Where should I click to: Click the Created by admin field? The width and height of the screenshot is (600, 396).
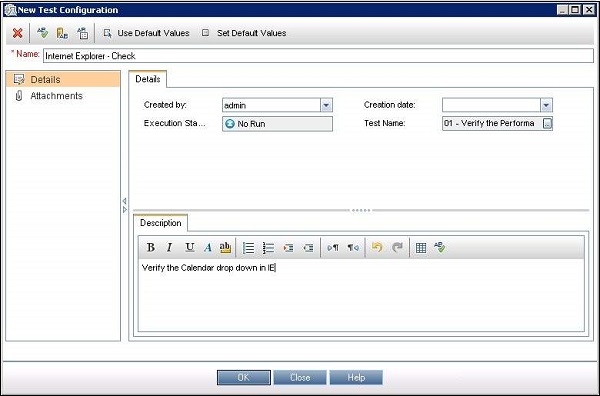(271, 105)
